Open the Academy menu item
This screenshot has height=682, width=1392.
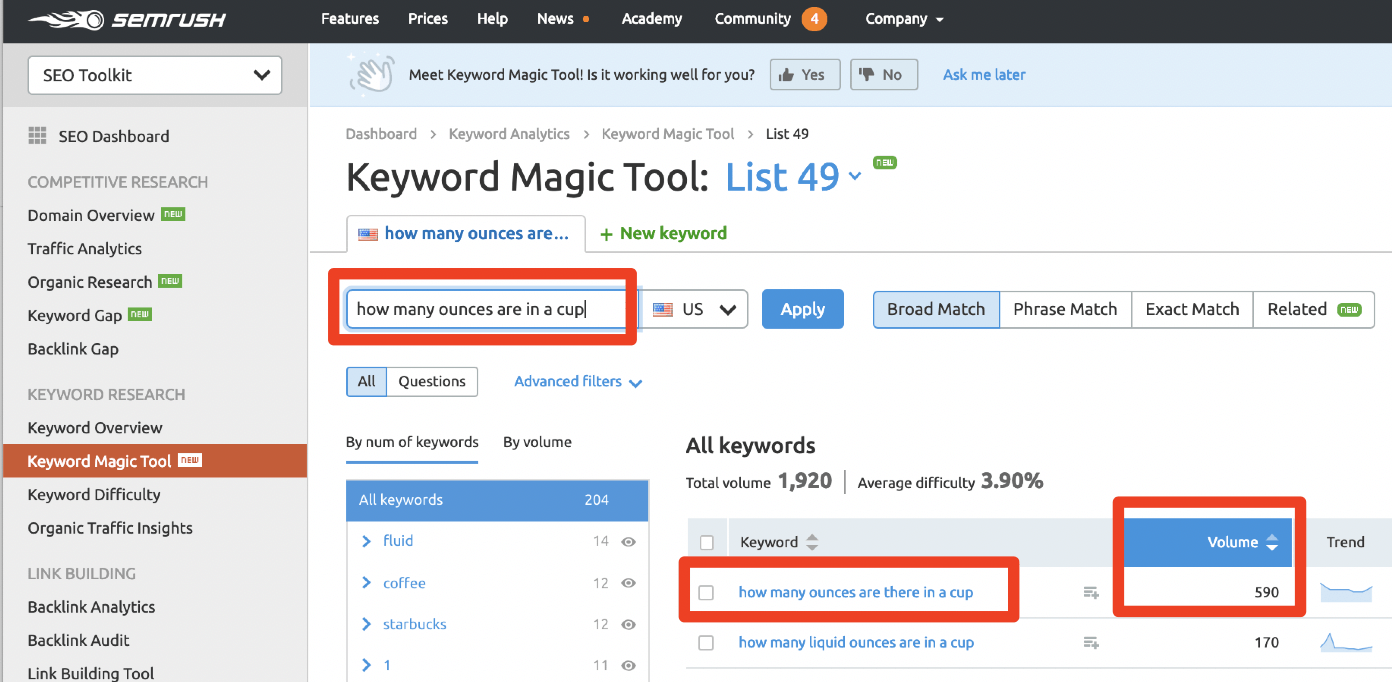point(652,19)
